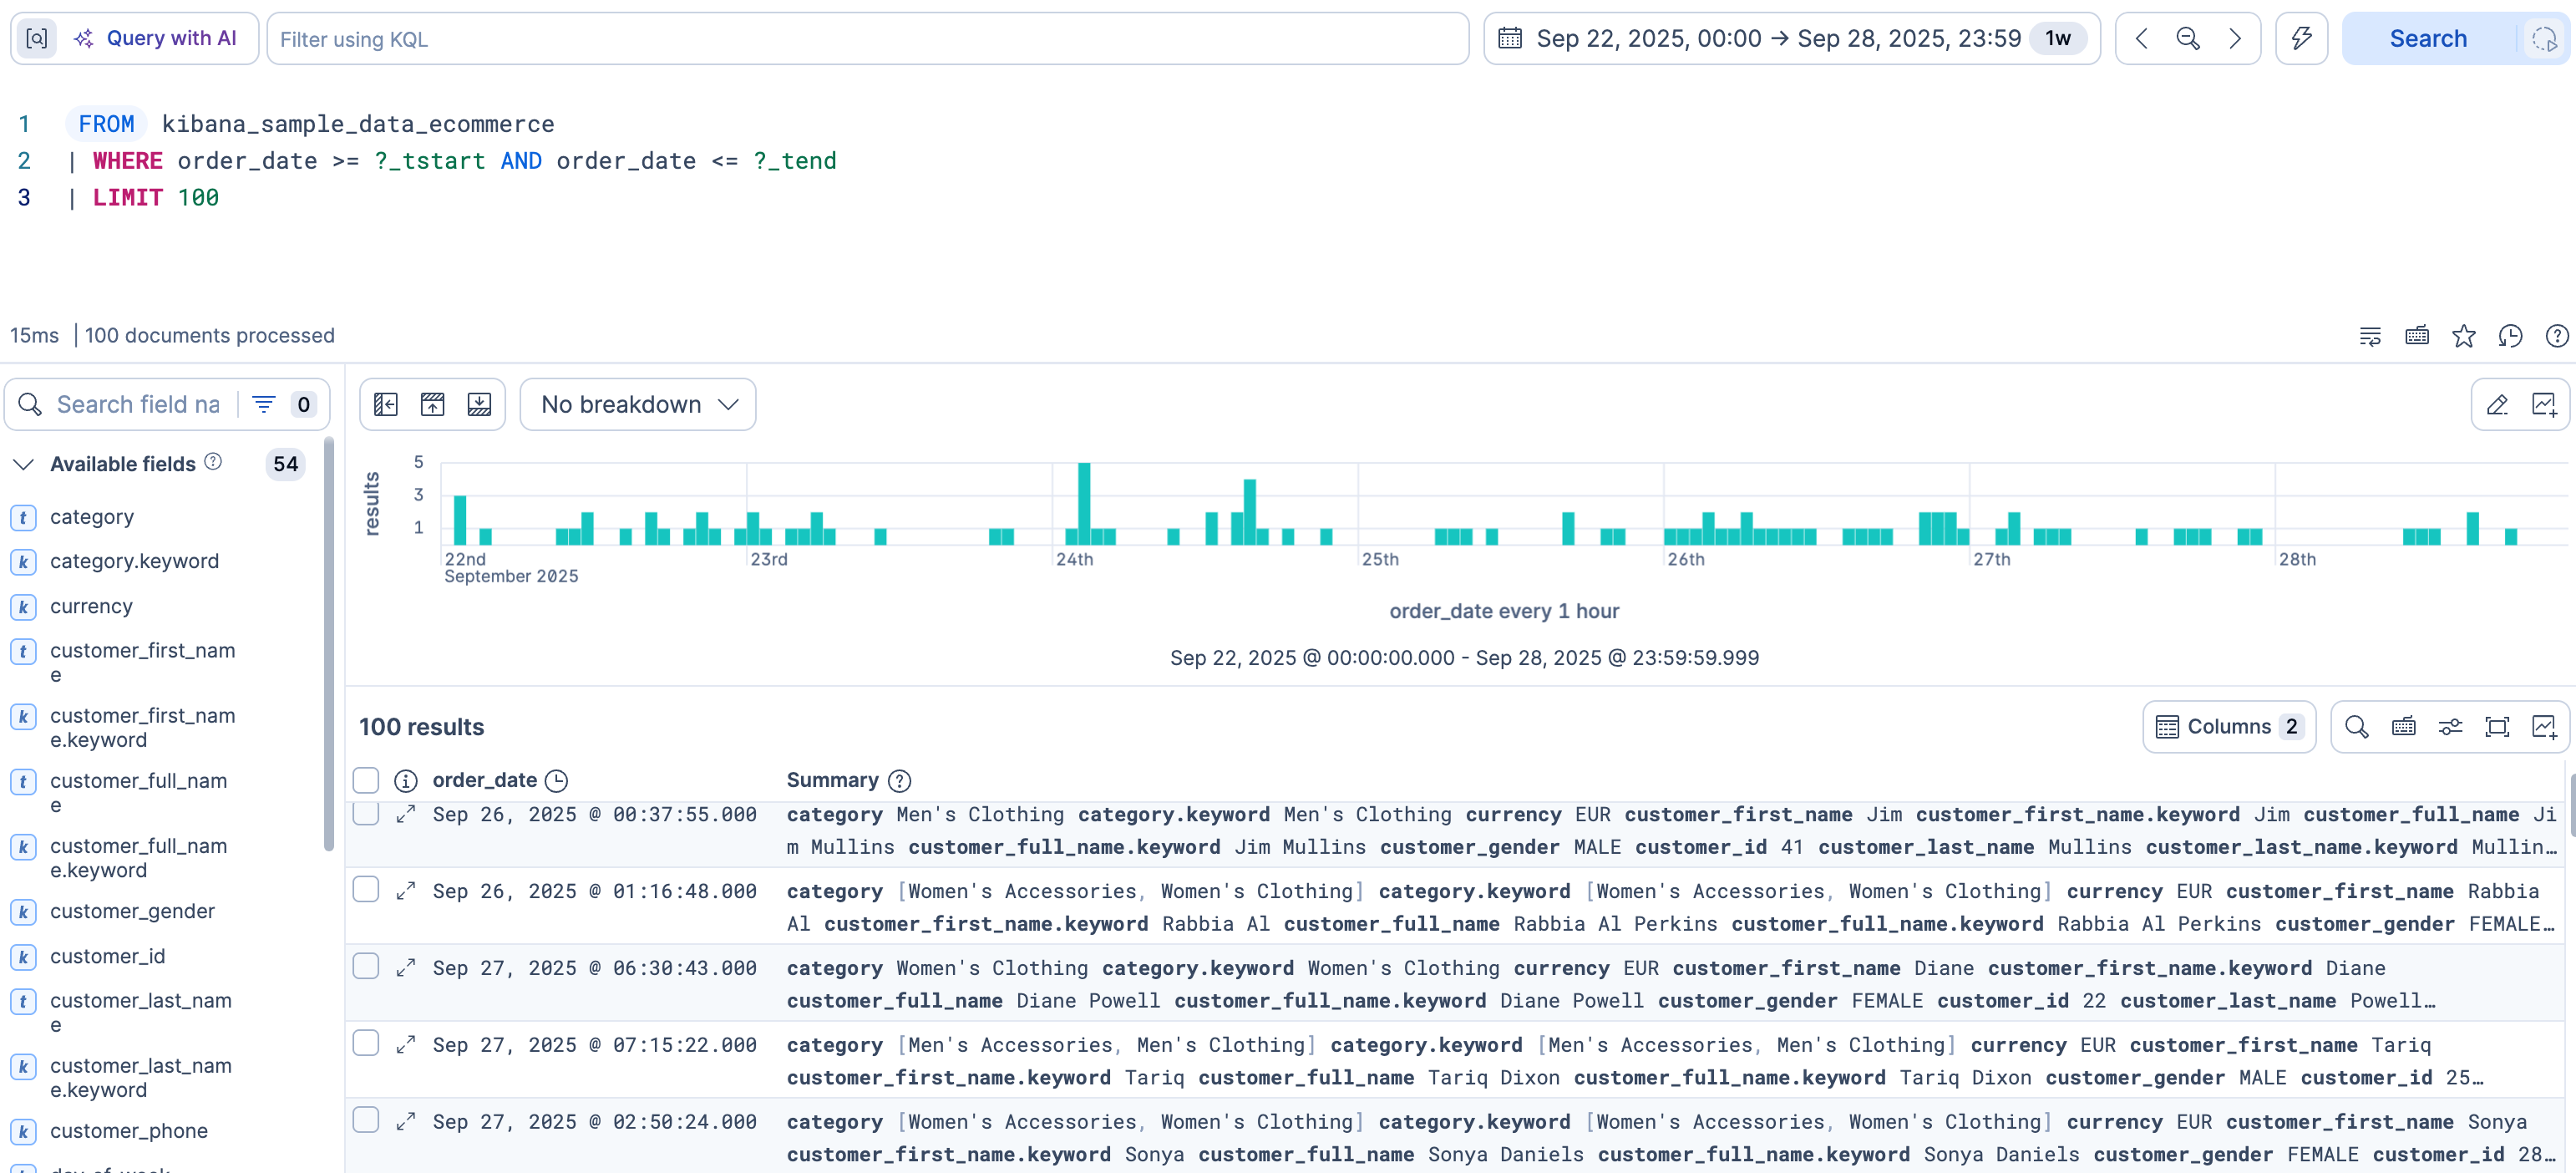Open Summary column help icon
This screenshot has width=2576, height=1173.
(900, 781)
